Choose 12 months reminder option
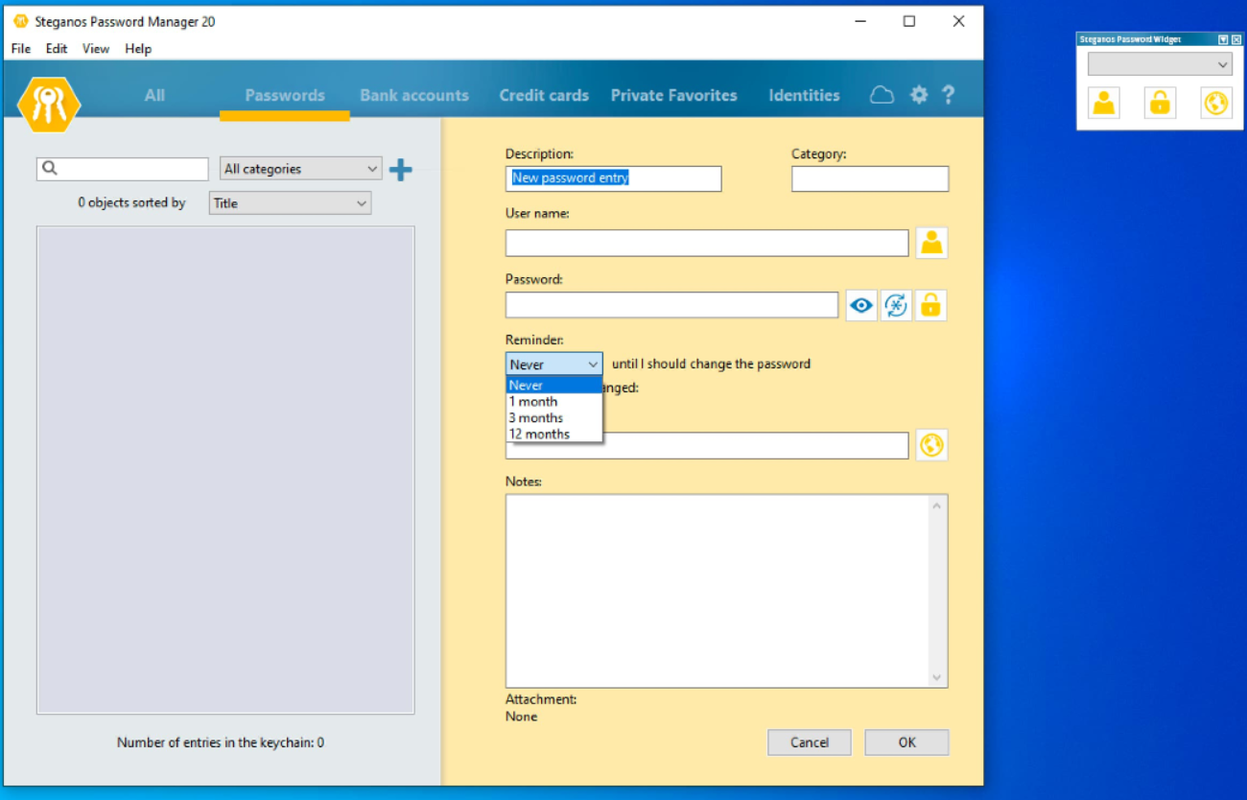The image size is (1247, 800). point(554,434)
